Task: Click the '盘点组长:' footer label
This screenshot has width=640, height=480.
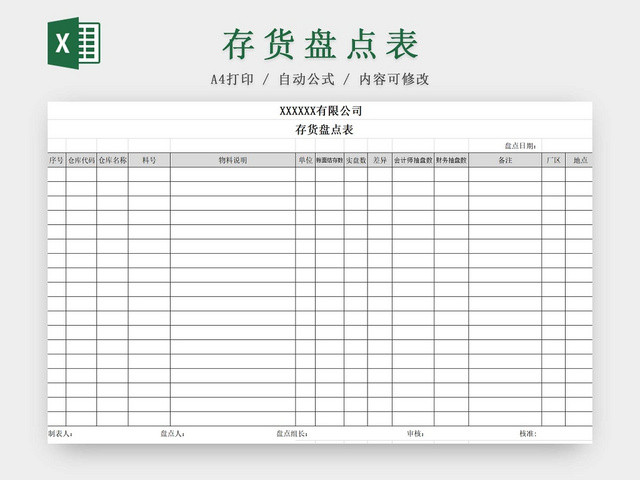Action: (291, 434)
